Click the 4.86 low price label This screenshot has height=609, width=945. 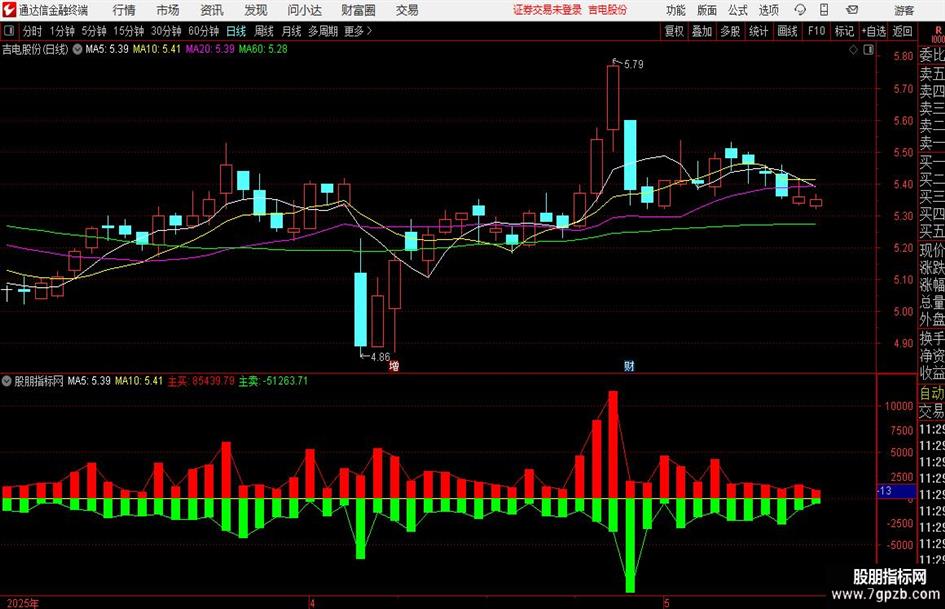point(380,357)
